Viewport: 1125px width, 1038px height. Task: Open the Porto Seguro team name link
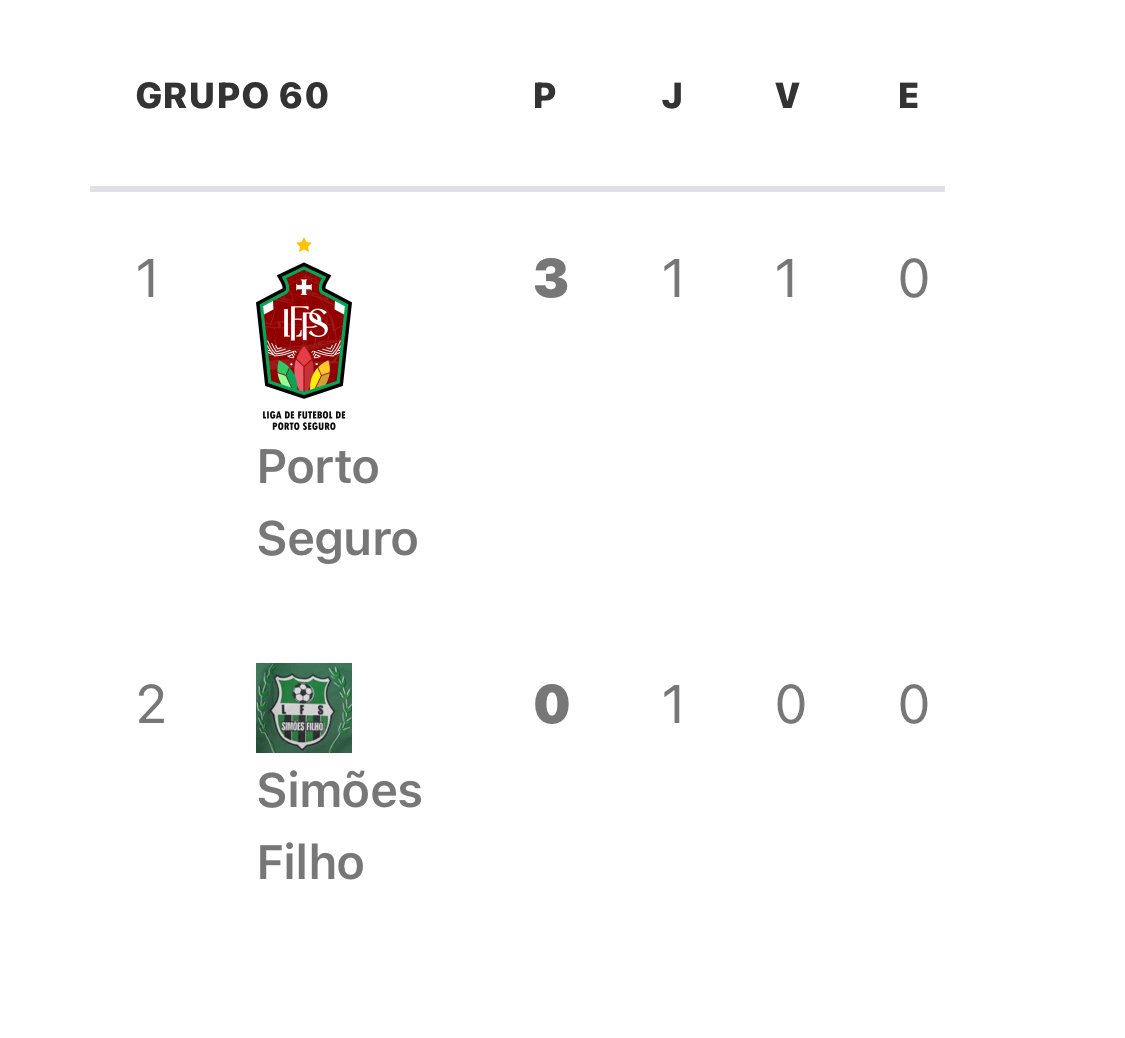337,502
